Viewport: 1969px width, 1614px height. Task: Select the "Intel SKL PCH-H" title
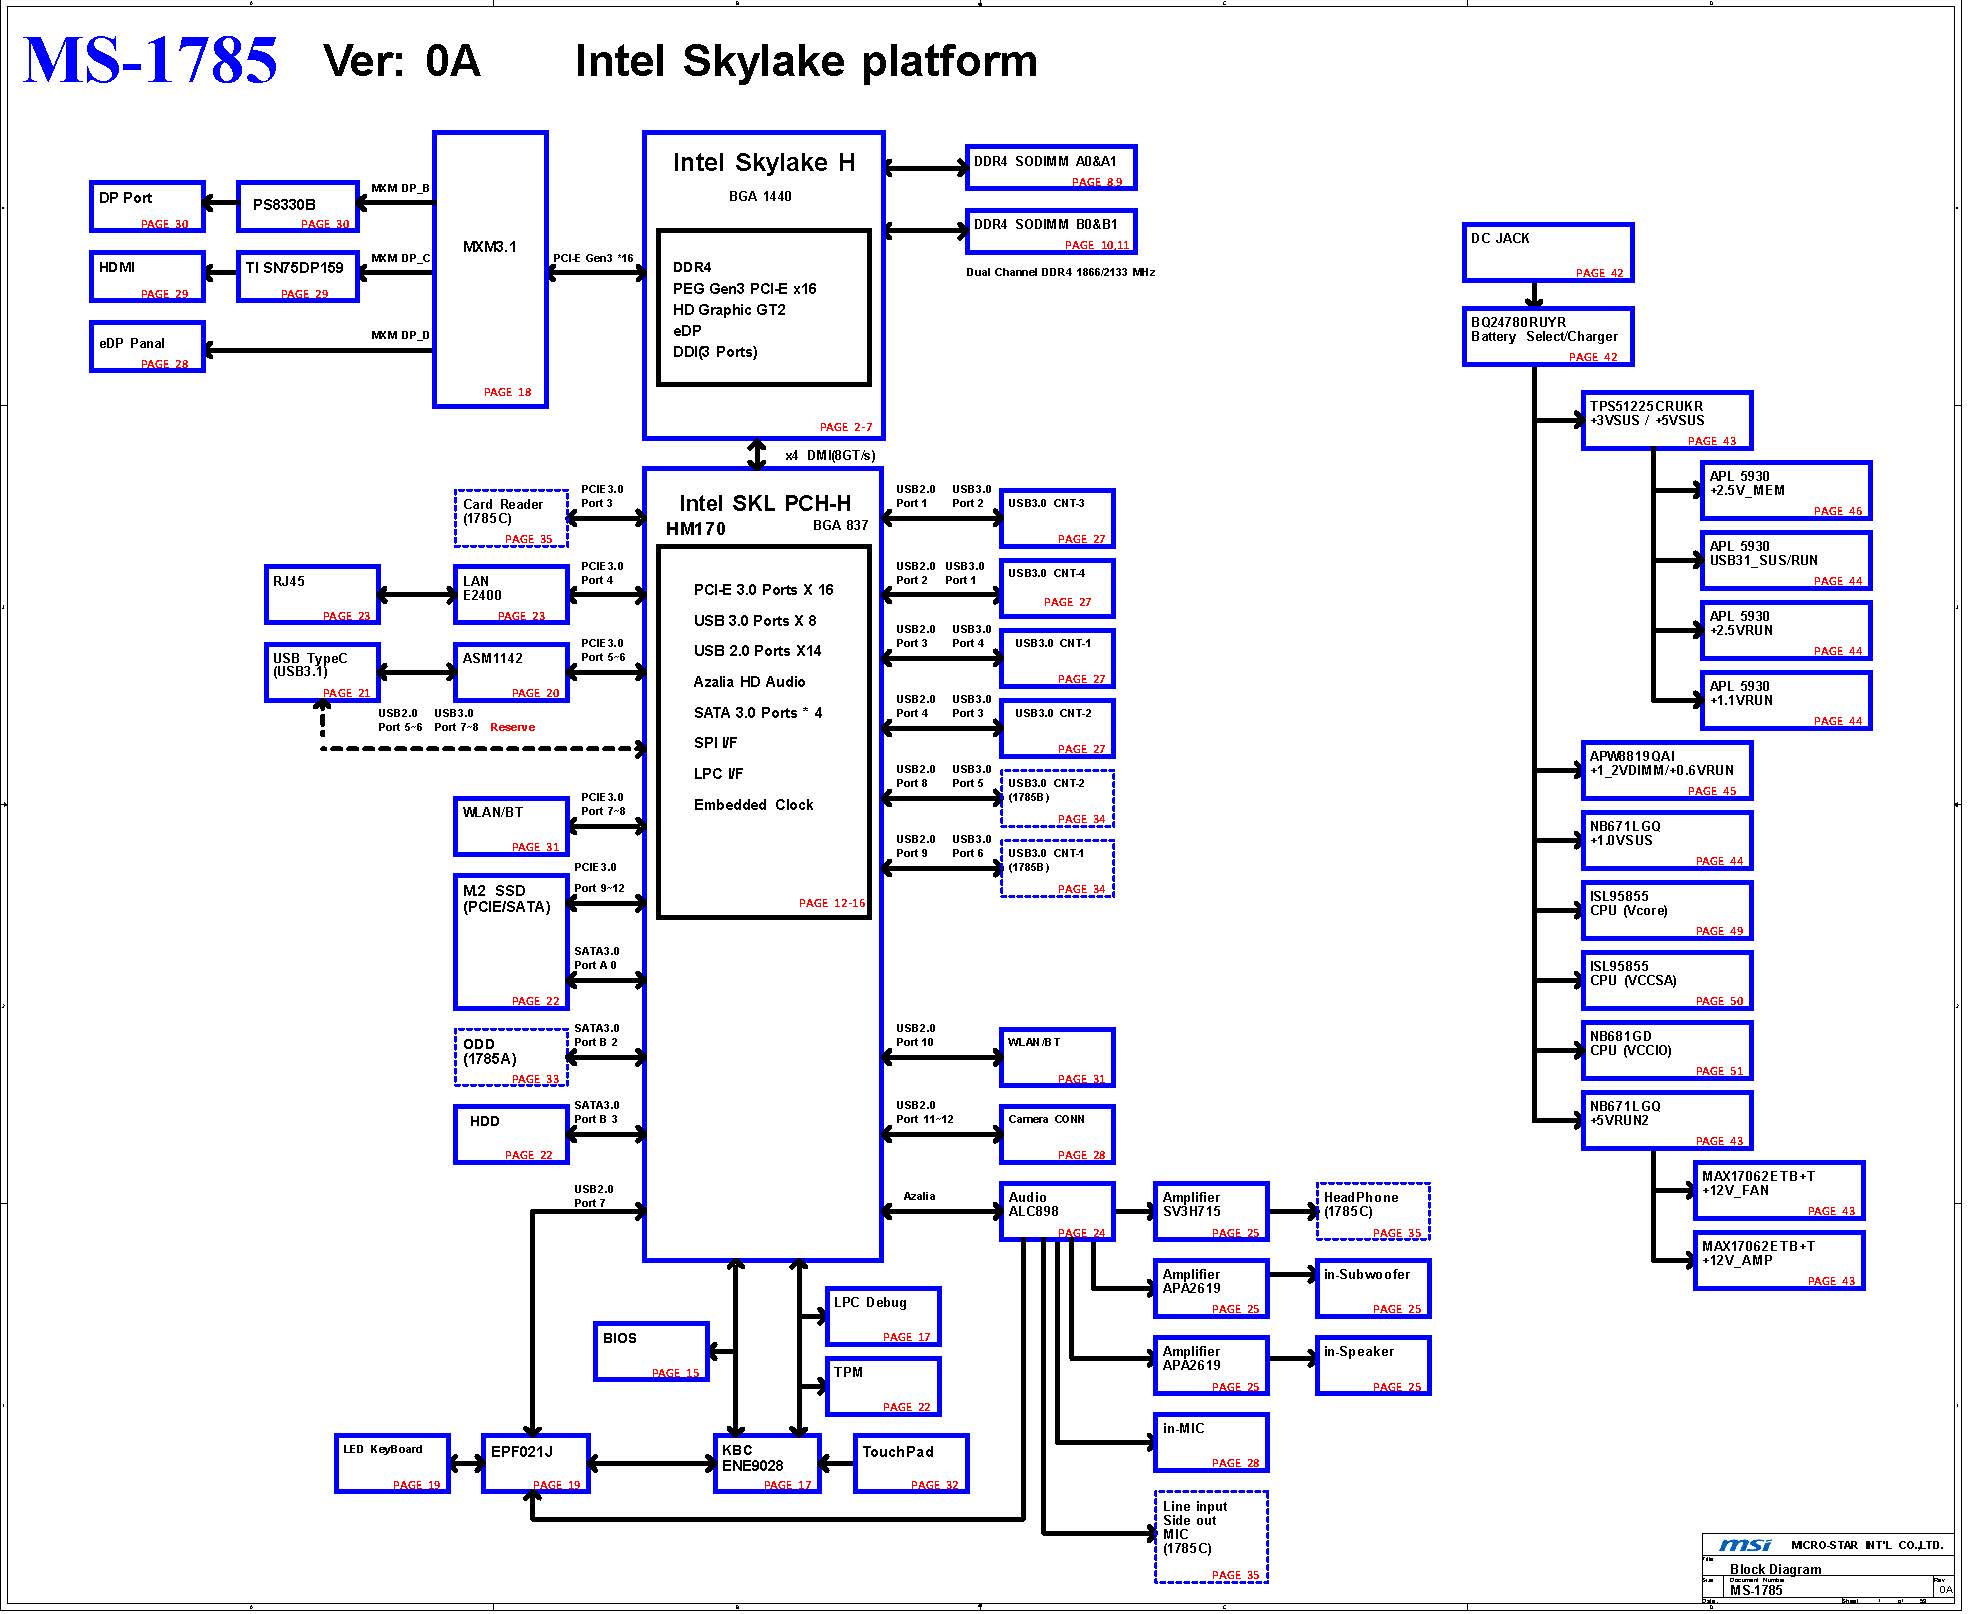click(x=765, y=503)
